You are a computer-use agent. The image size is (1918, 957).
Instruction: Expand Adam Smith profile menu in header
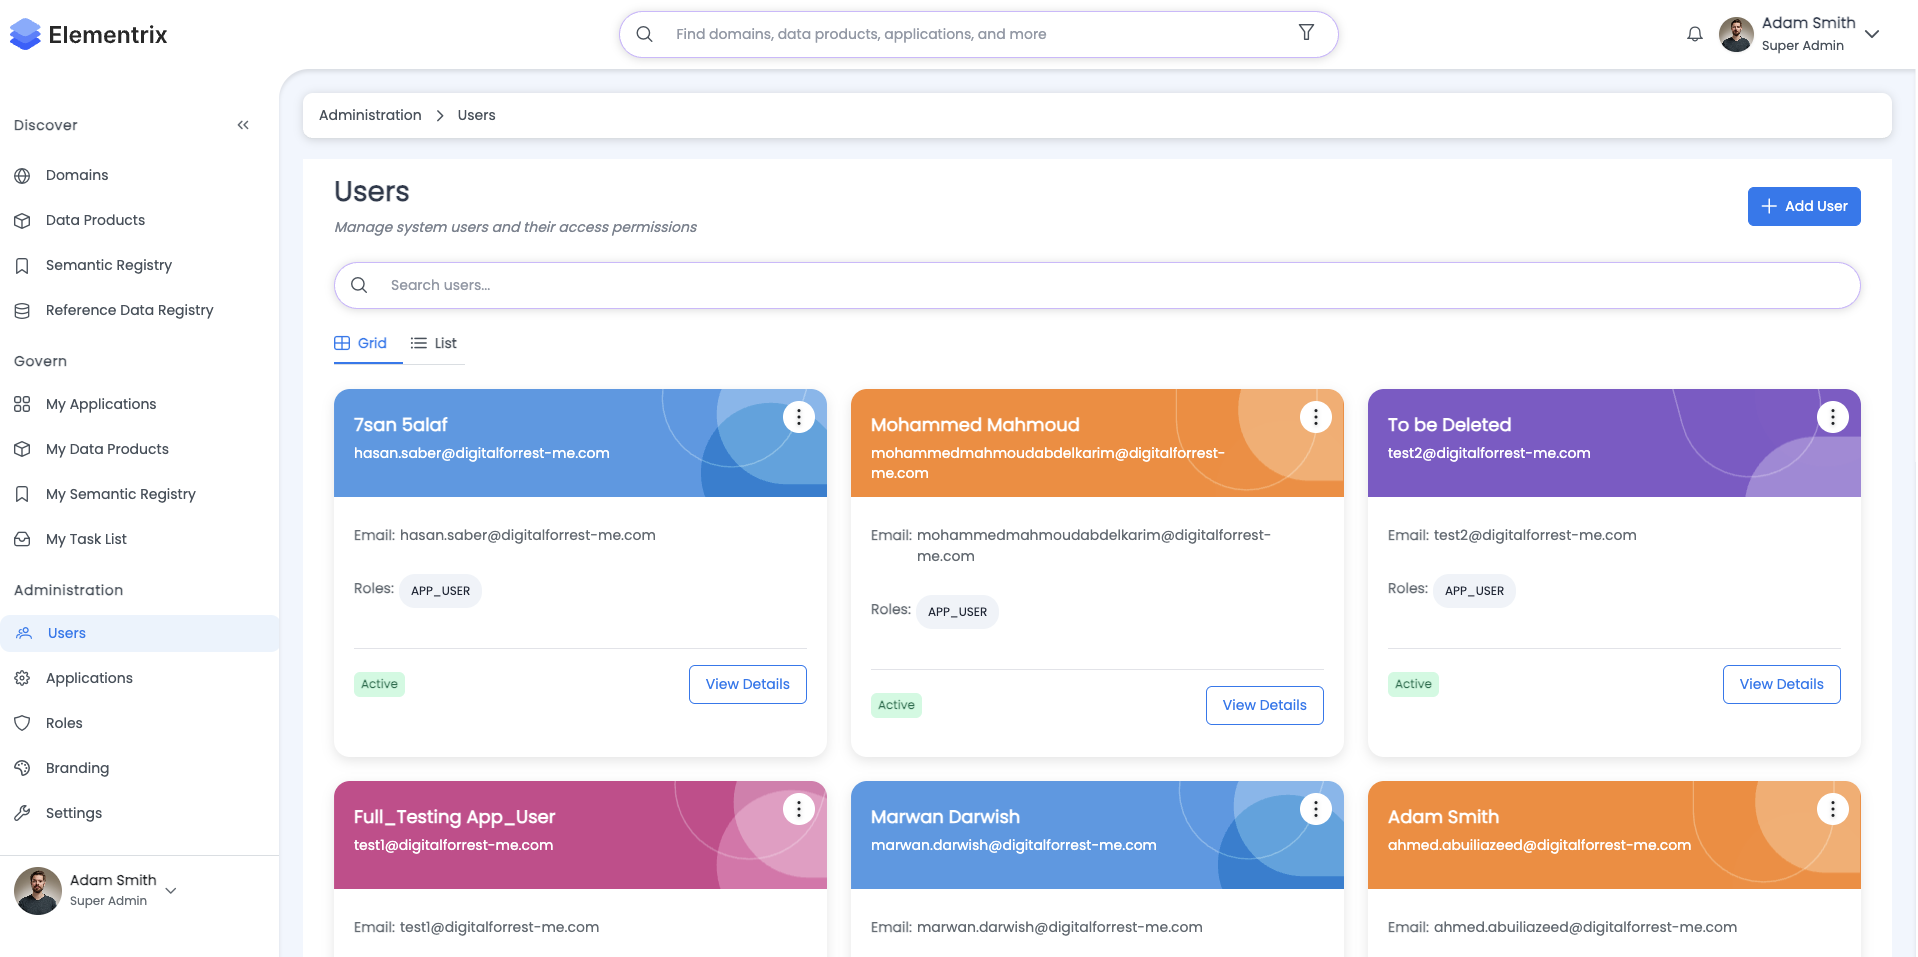[x=1872, y=34]
